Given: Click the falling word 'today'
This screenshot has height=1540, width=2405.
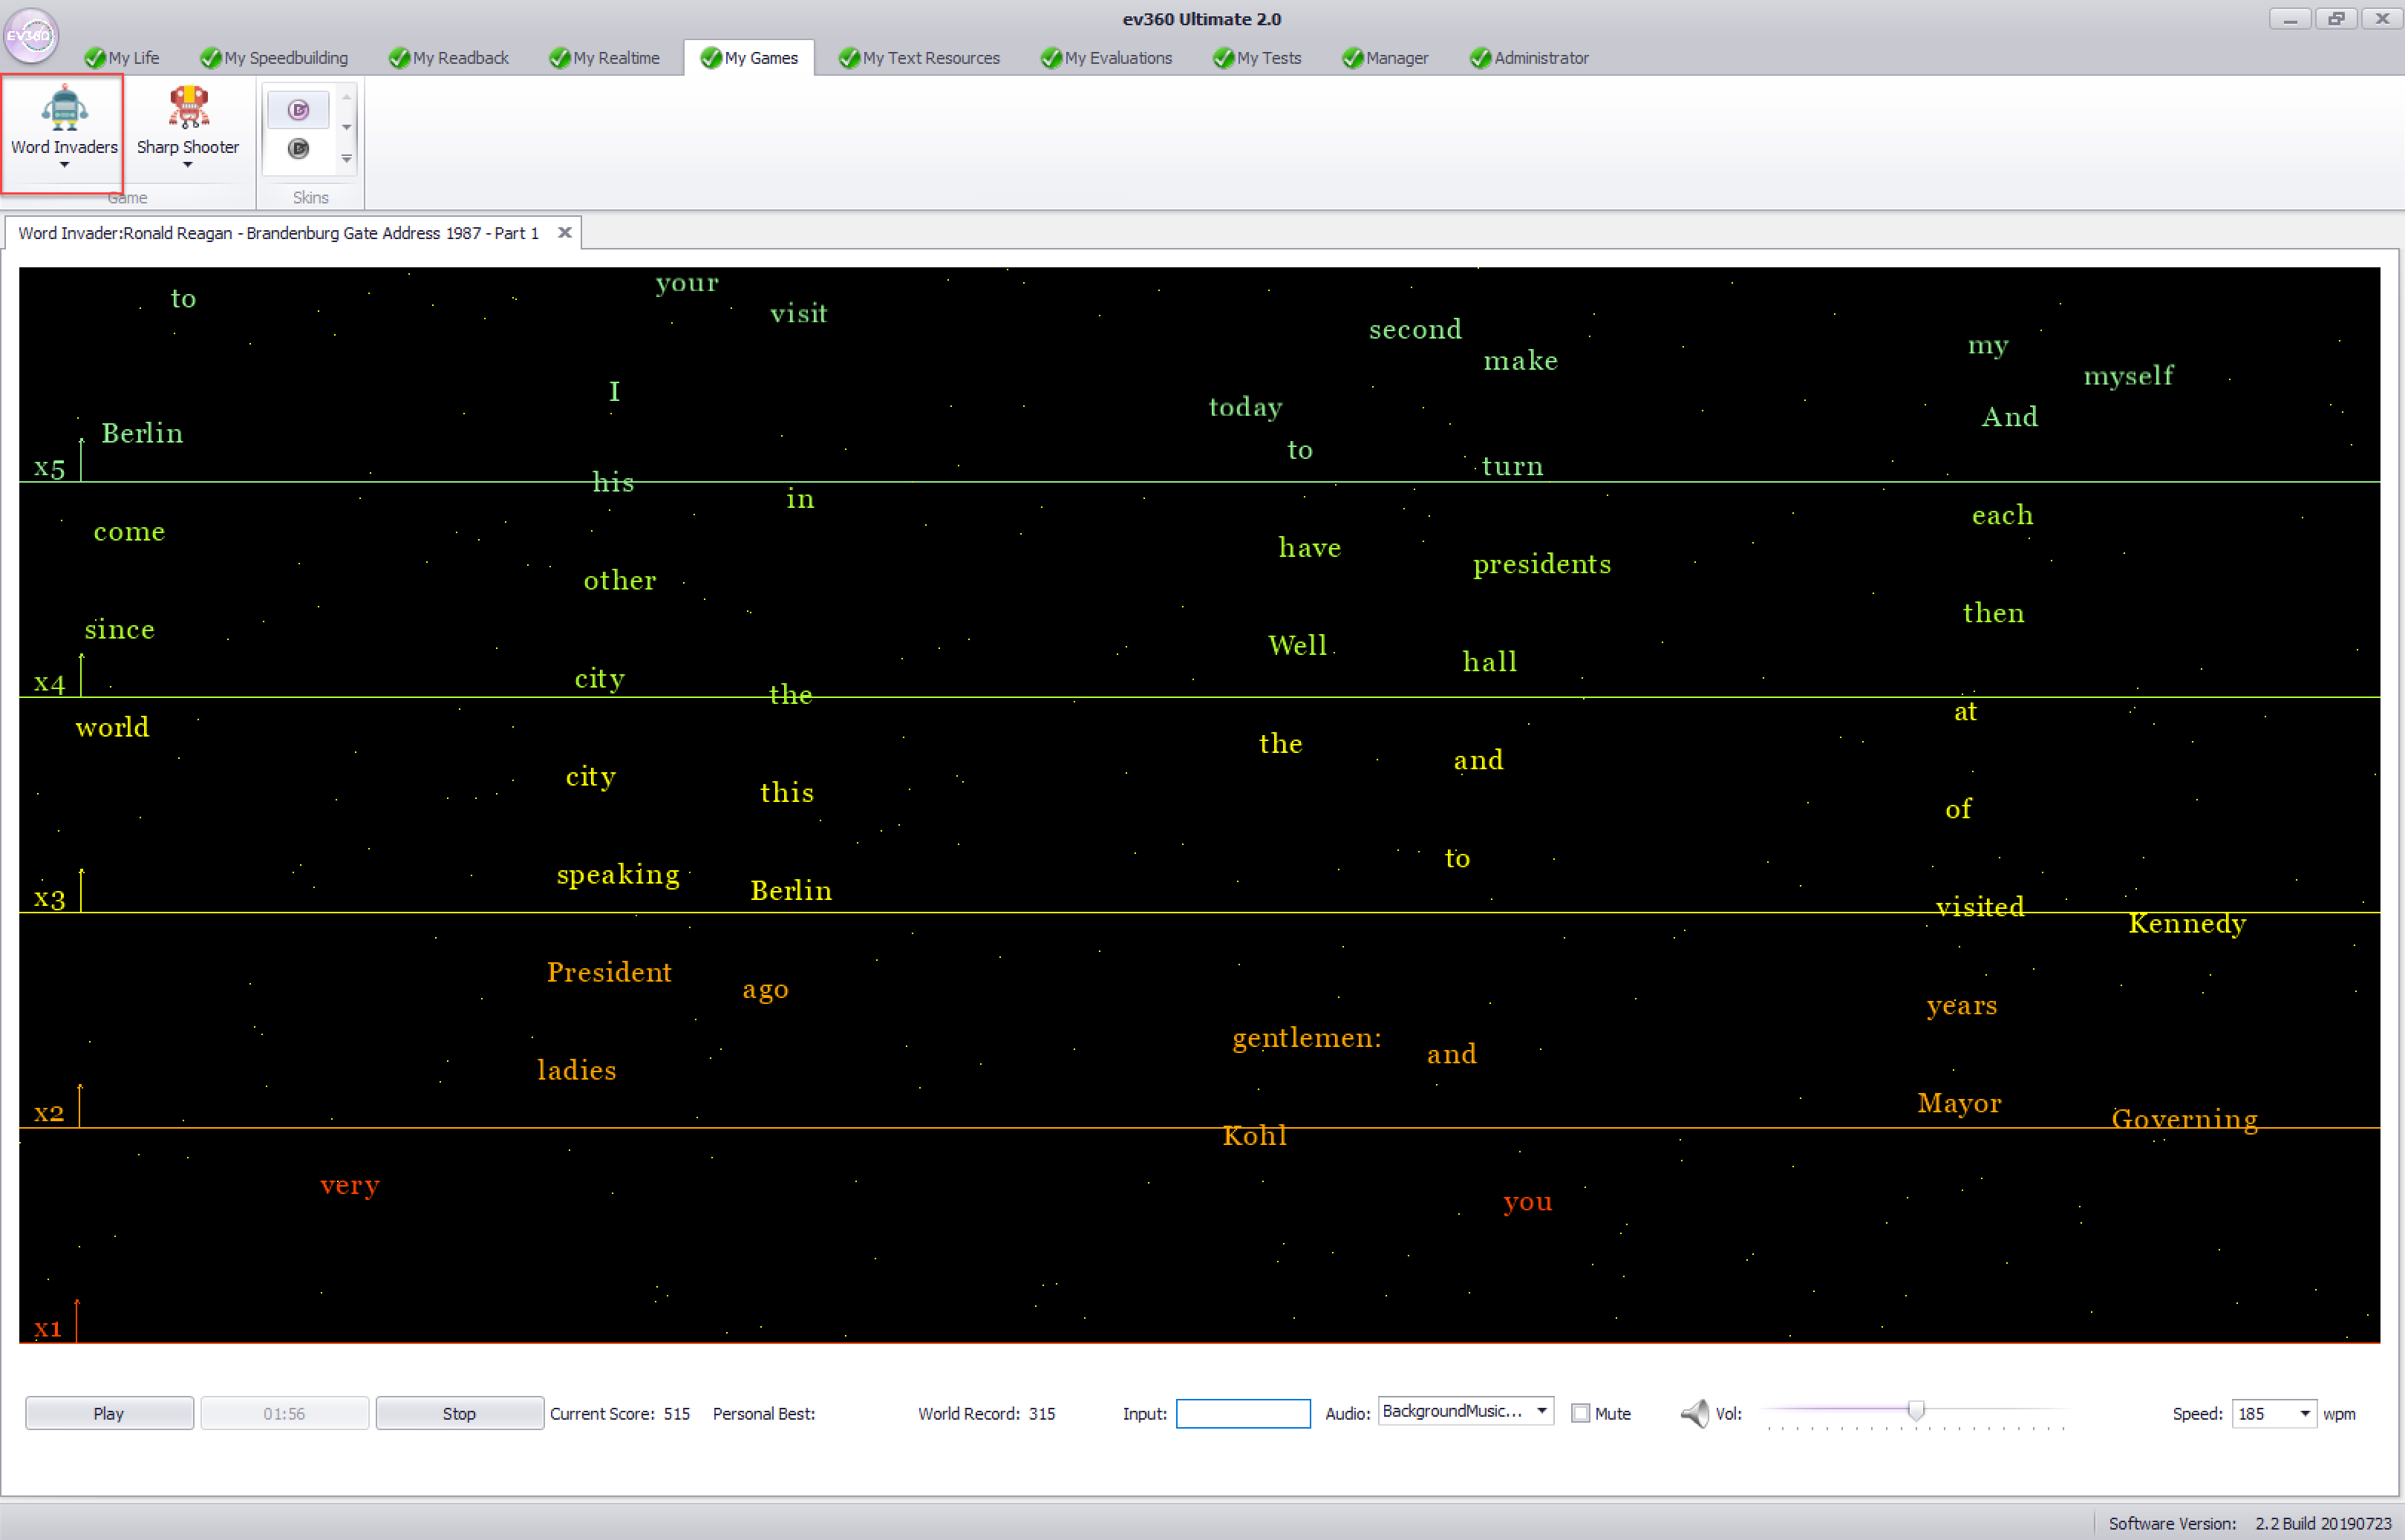Looking at the screenshot, I should (x=1245, y=408).
